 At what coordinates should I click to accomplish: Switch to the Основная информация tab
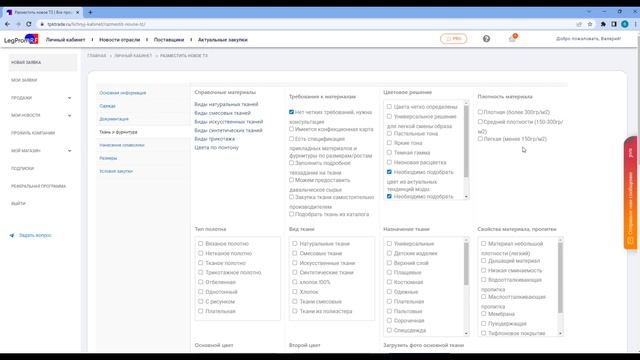click(x=122, y=93)
